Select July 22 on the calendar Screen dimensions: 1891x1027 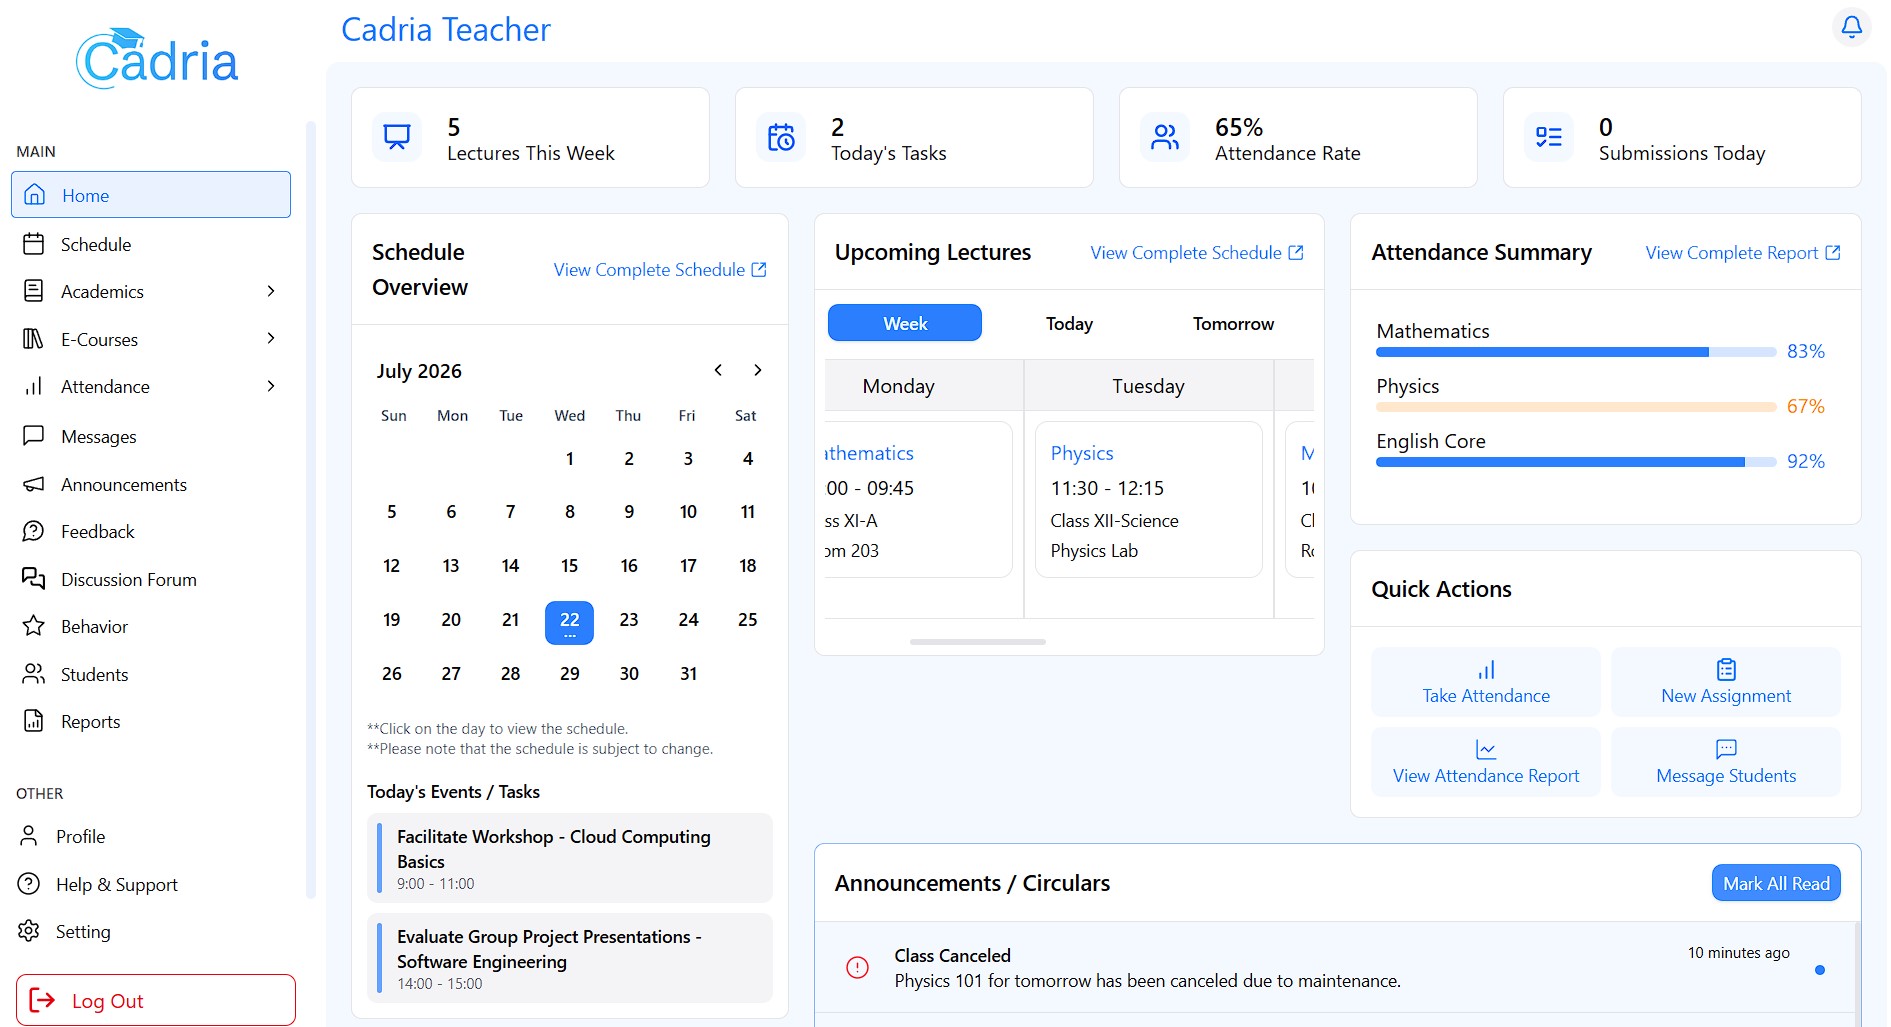coord(569,623)
